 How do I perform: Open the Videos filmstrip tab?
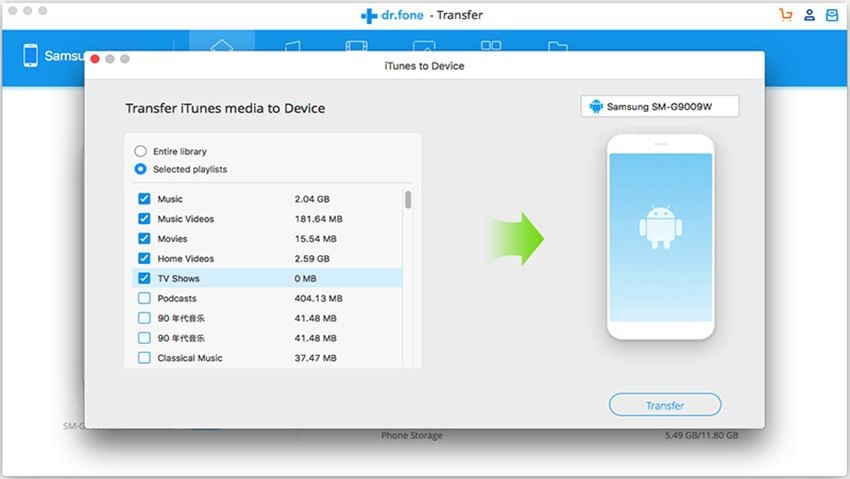(x=356, y=46)
